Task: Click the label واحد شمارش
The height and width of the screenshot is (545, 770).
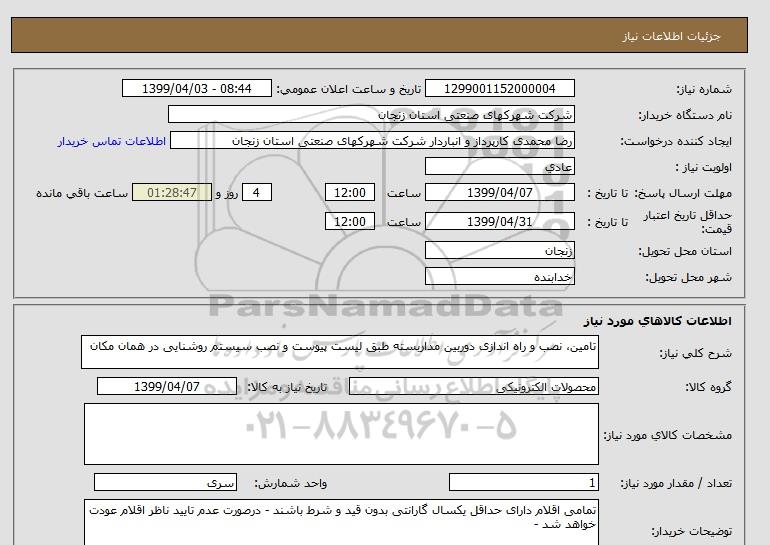Action: [x=291, y=483]
